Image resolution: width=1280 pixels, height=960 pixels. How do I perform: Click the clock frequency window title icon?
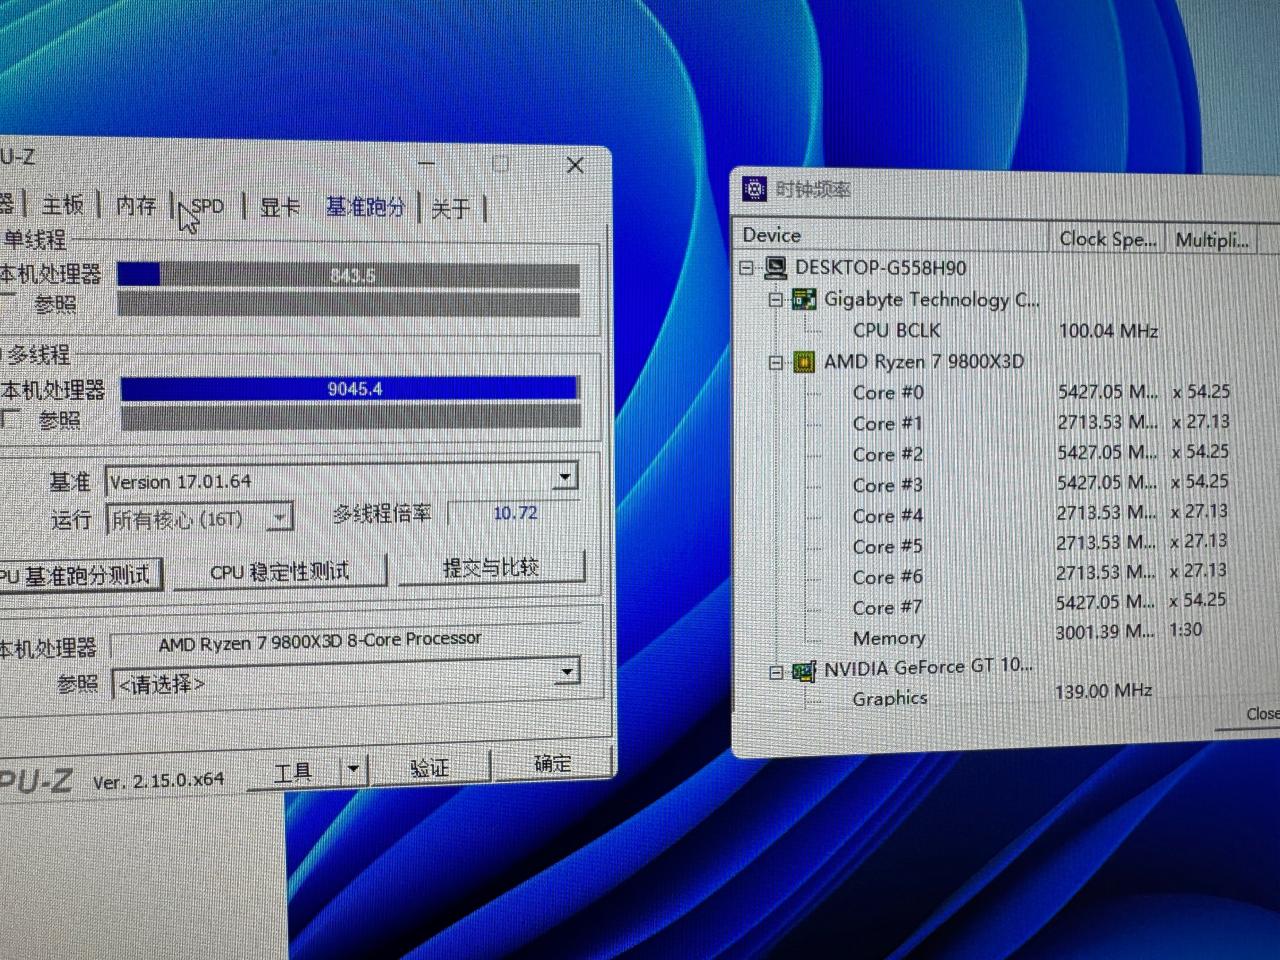[x=755, y=188]
